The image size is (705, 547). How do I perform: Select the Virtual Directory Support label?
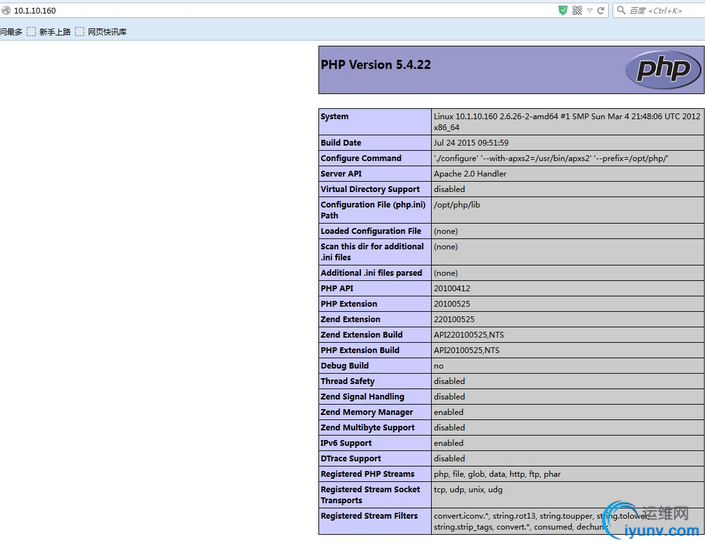(x=370, y=189)
